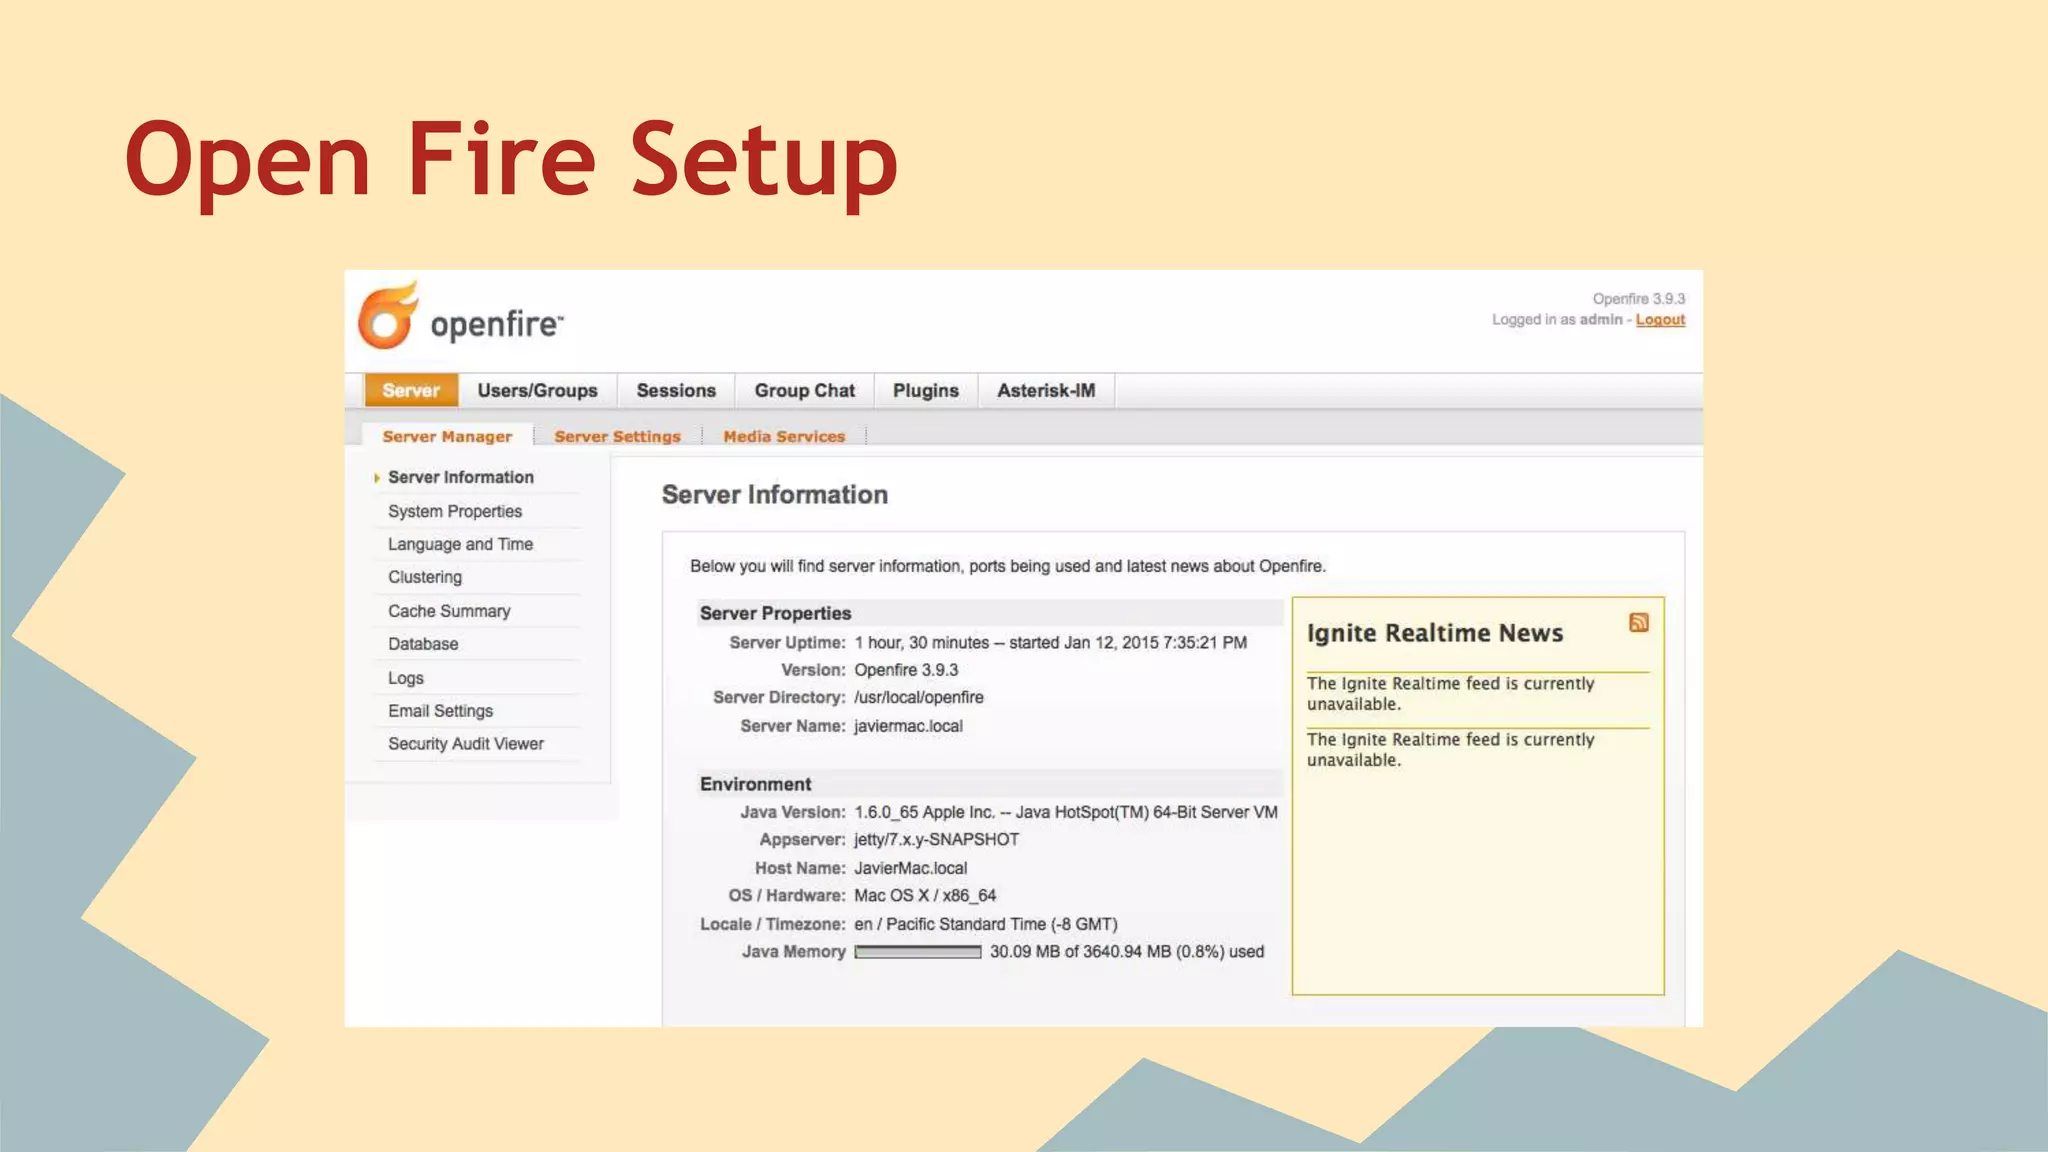Select the Server Manager submenu
This screenshot has width=2048, height=1152.
point(447,437)
